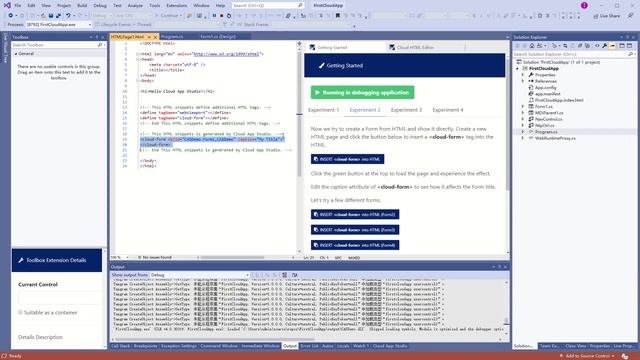Click the View Code icon in Solution Explorer
The height and width of the screenshot is (360, 640).
tap(597, 46)
